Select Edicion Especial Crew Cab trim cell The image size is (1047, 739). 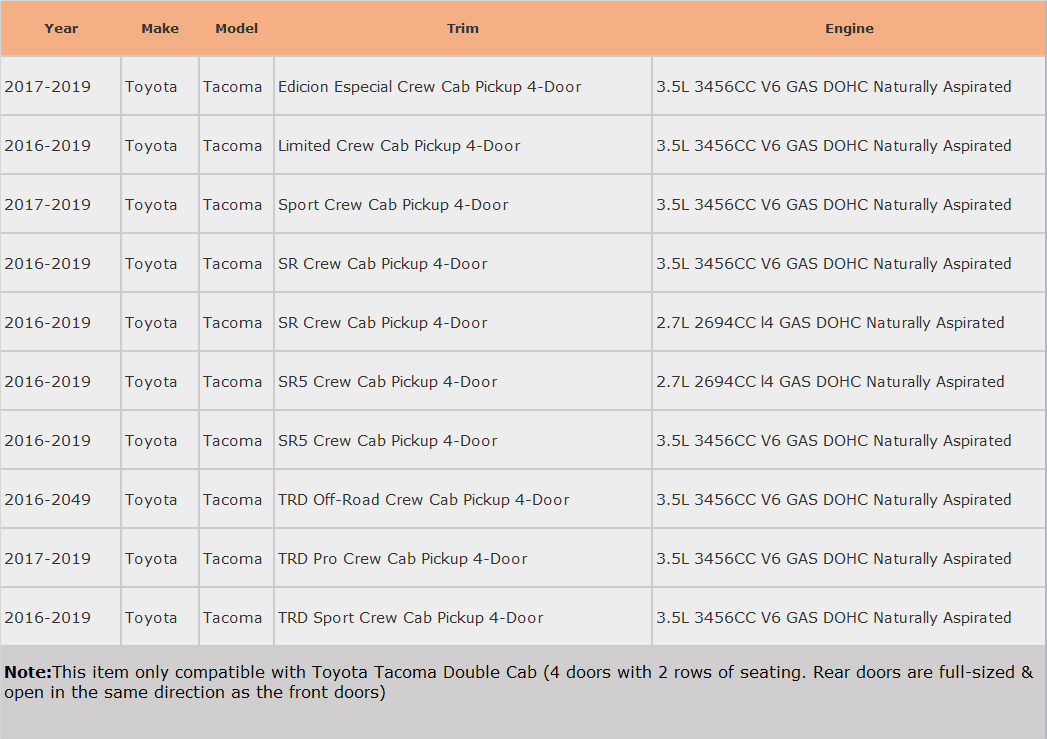[x=463, y=86]
